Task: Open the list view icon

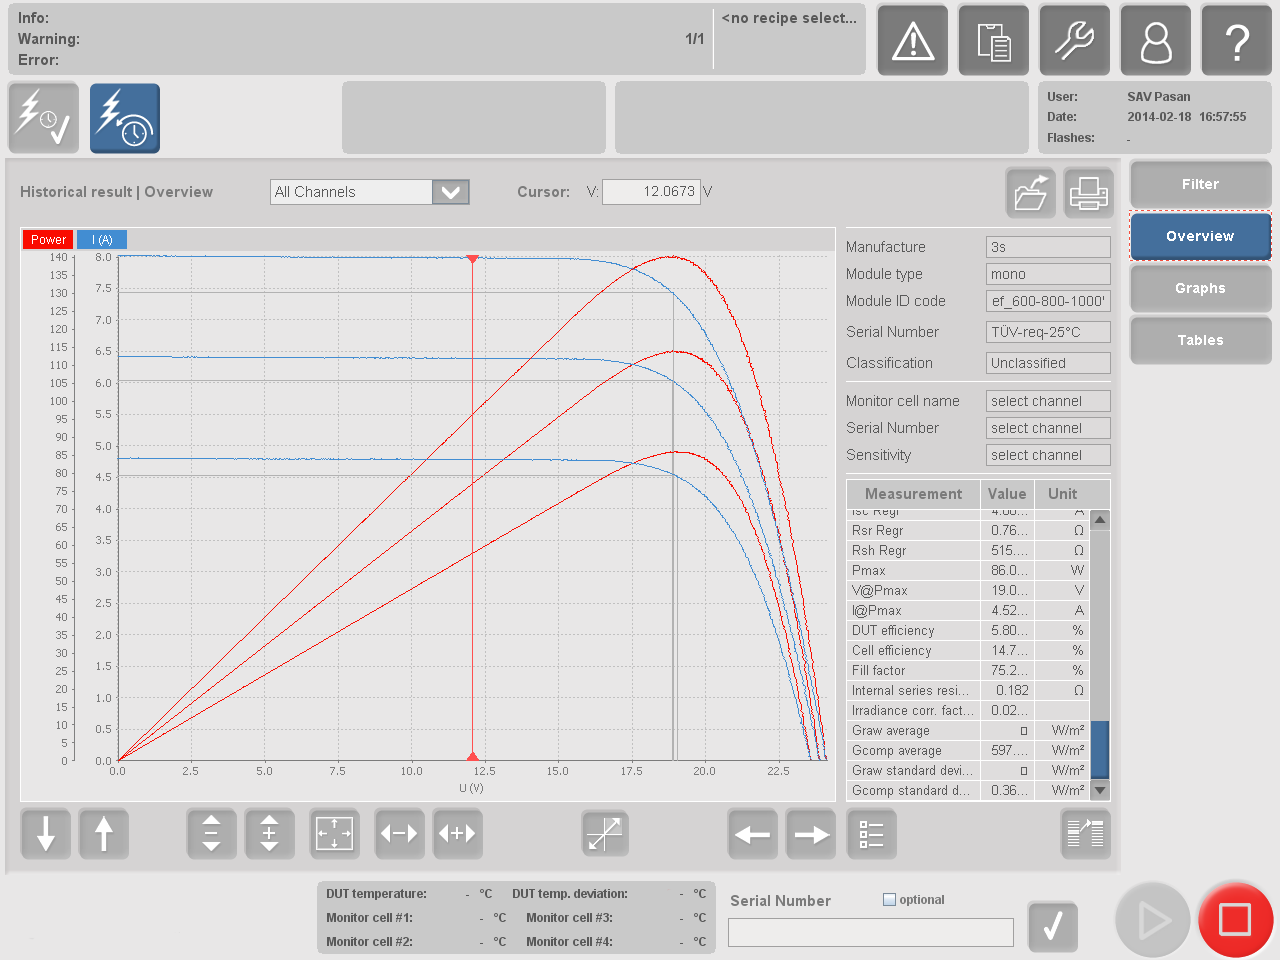Action: click(871, 833)
